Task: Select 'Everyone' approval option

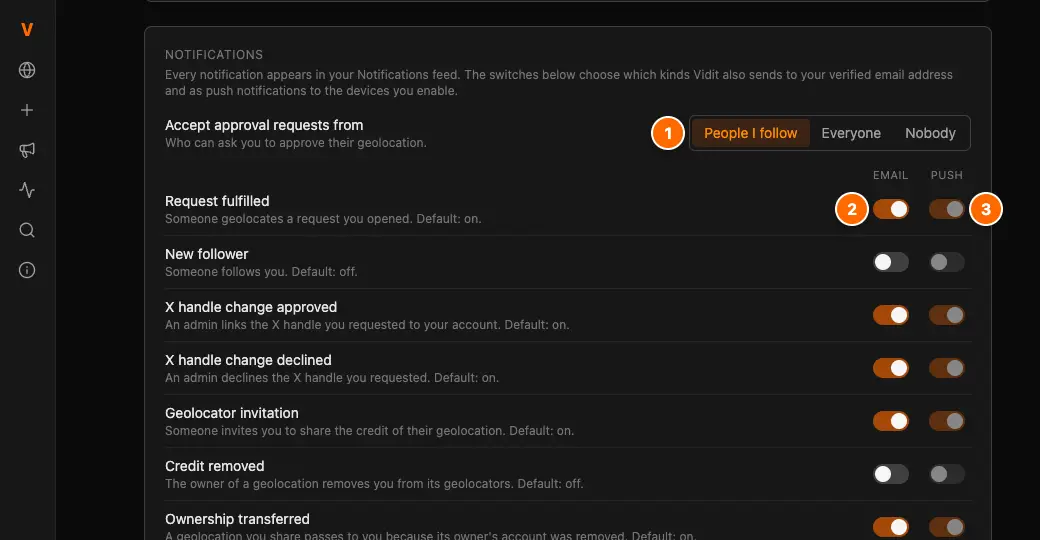Action: click(851, 133)
